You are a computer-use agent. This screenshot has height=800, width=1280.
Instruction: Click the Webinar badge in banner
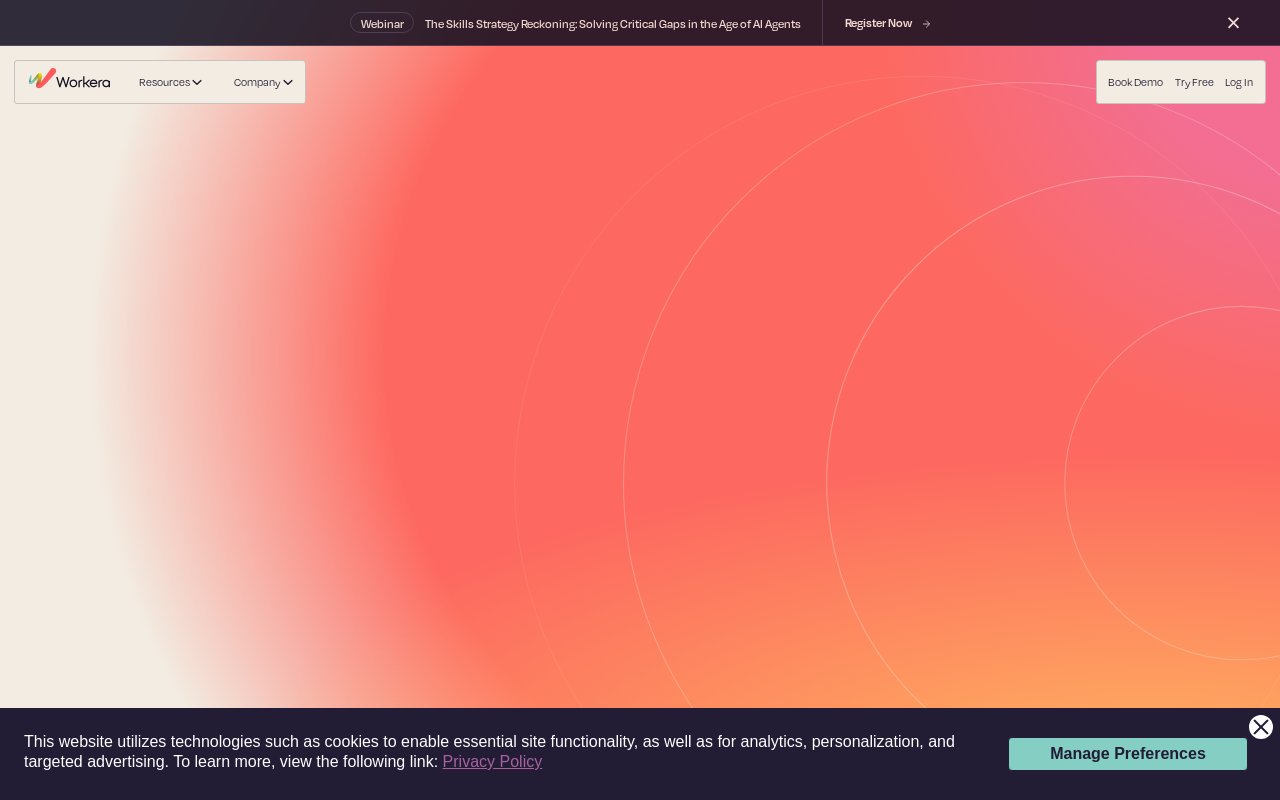point(382,23)
